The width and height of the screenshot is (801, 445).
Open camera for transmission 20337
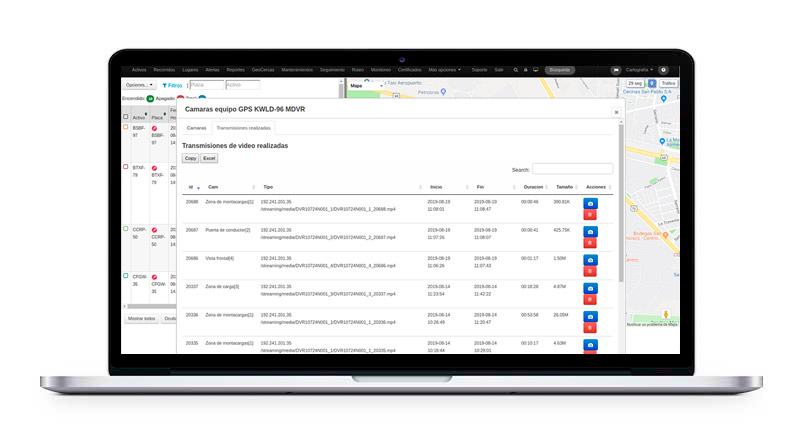tap(590, 288)
